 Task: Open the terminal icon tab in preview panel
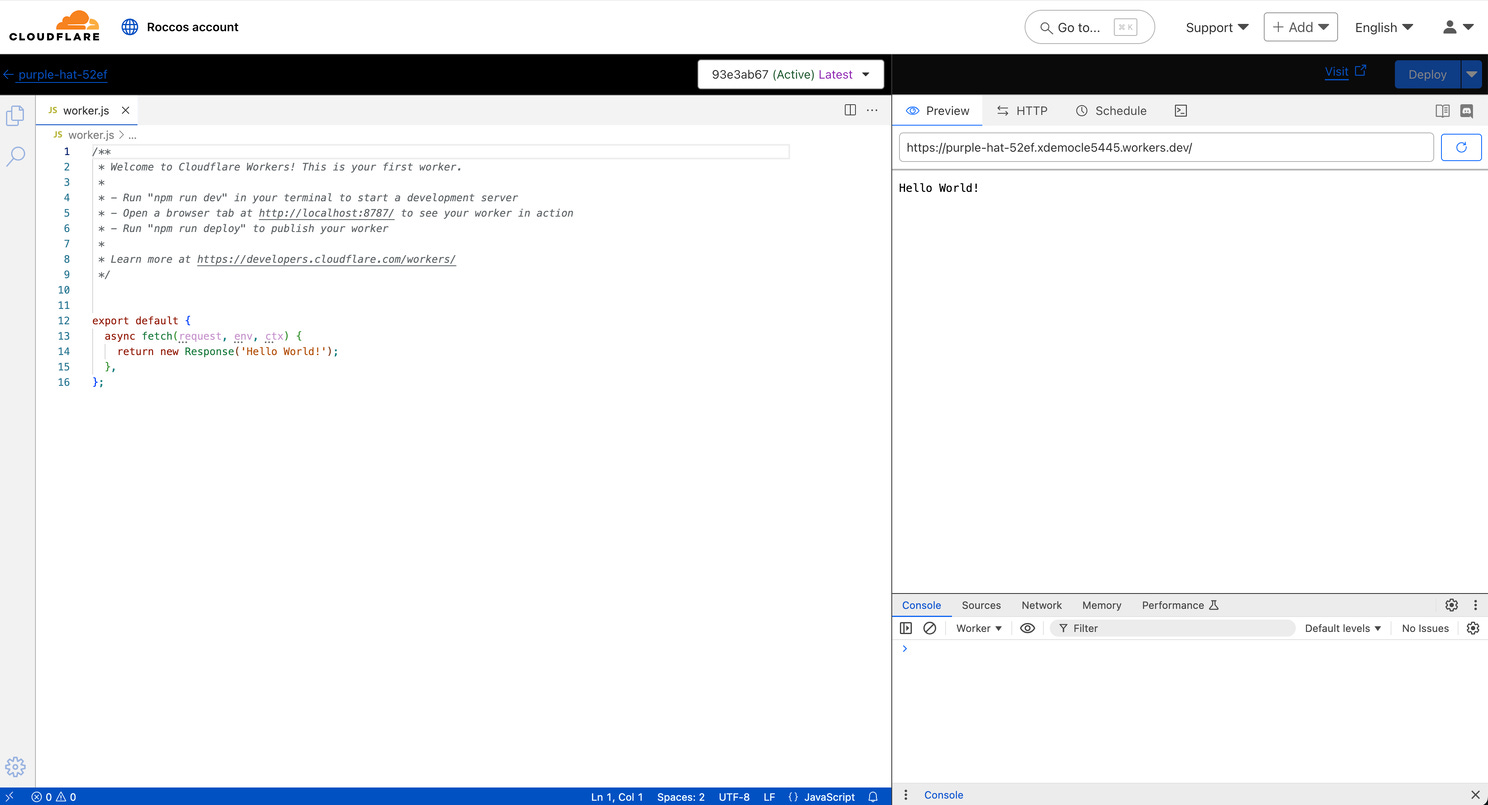click(1181, 111)
